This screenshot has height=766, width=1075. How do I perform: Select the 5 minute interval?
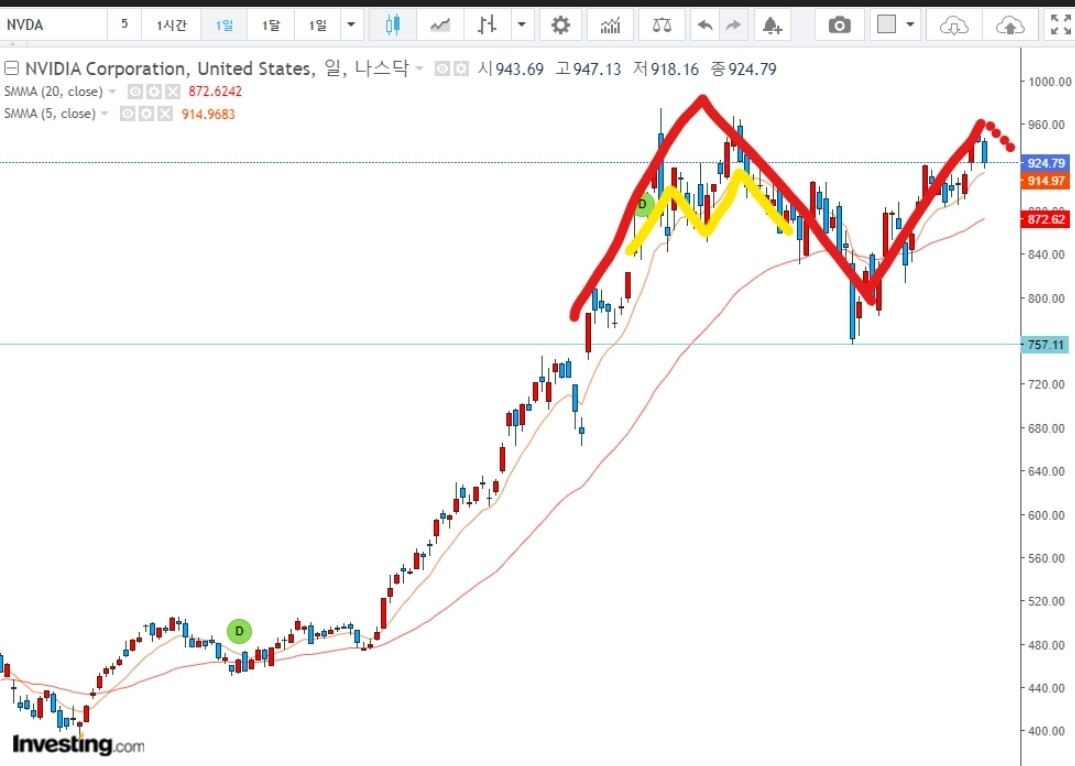tap(124, 25)
